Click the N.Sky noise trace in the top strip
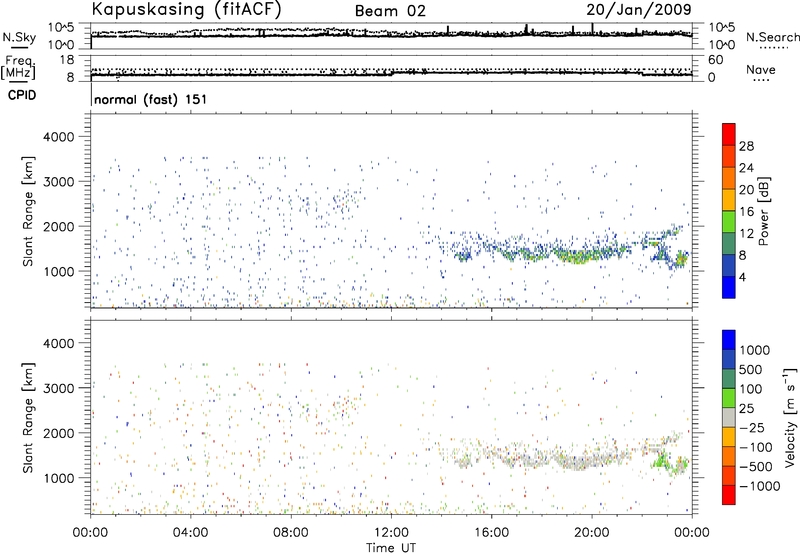This screenshot has width=800, height=554. pyautogui.click(x=391, y=35)
